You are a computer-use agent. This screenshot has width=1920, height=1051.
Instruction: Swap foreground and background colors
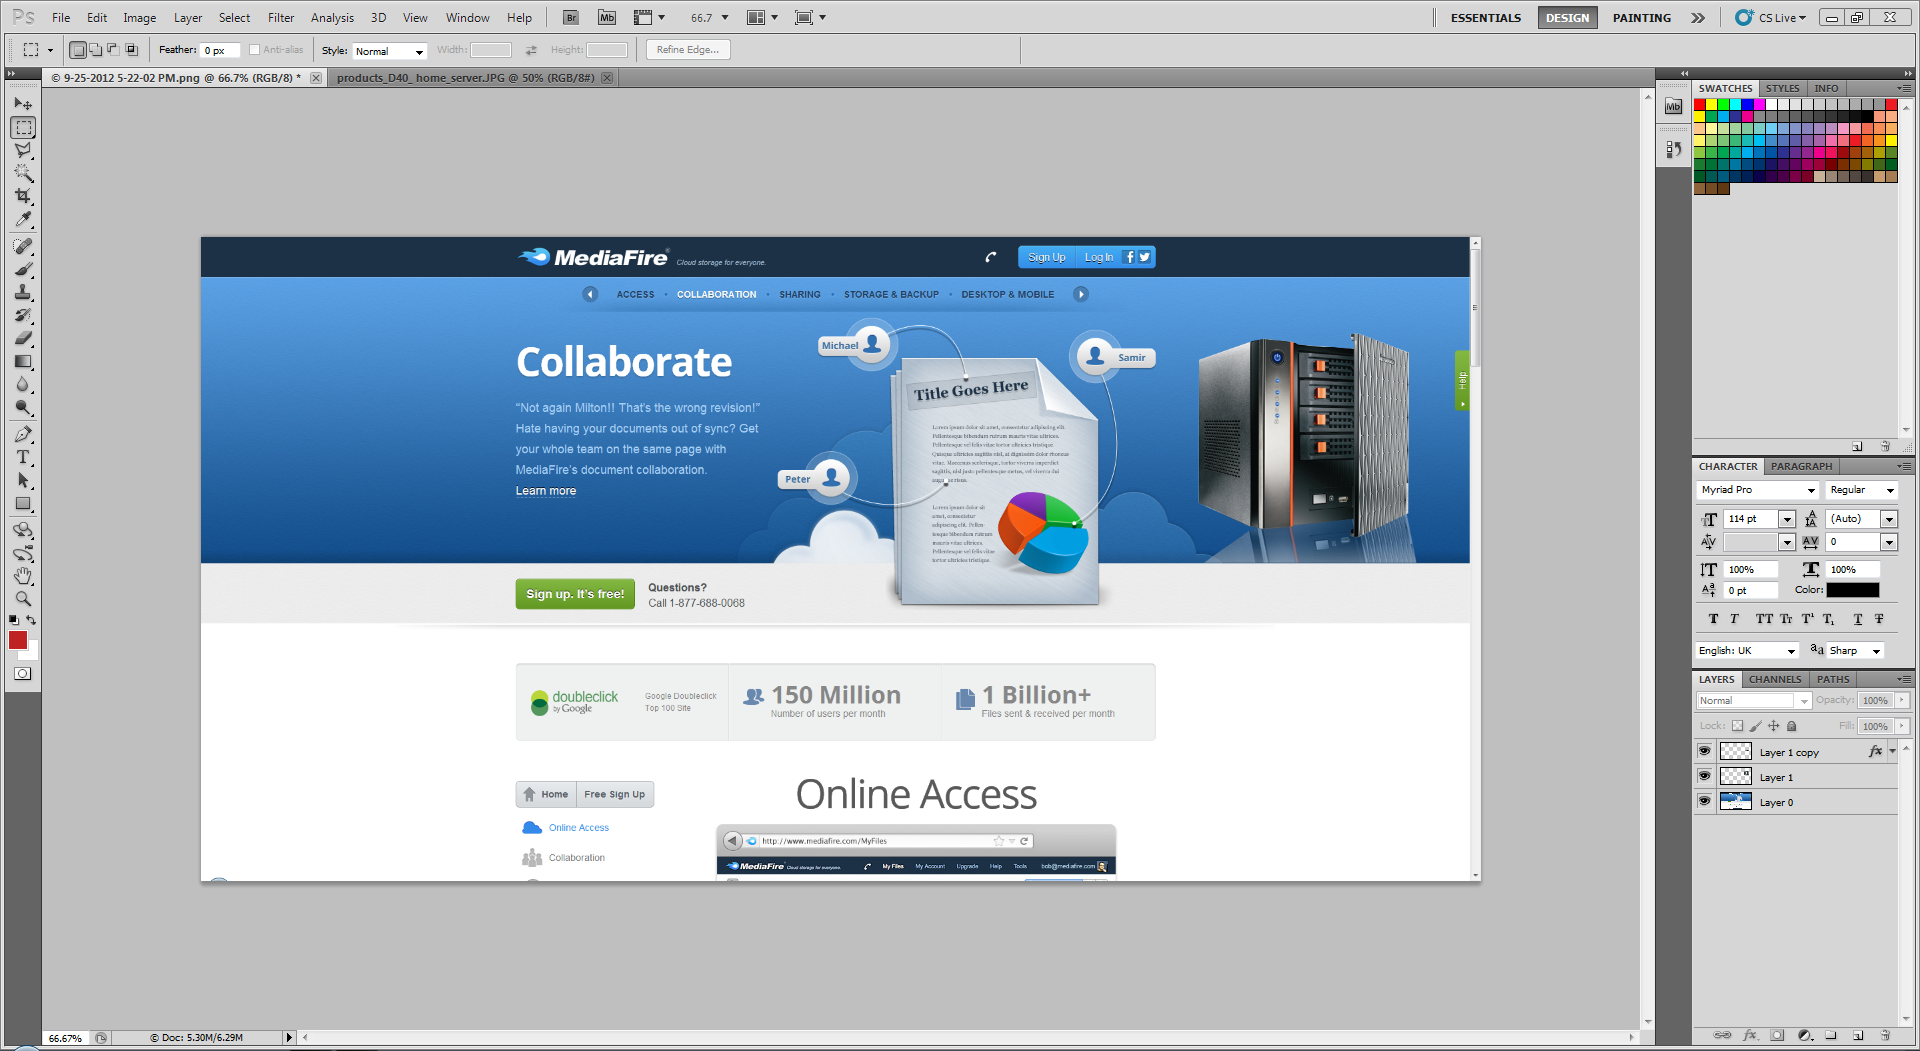pos(31,620)
